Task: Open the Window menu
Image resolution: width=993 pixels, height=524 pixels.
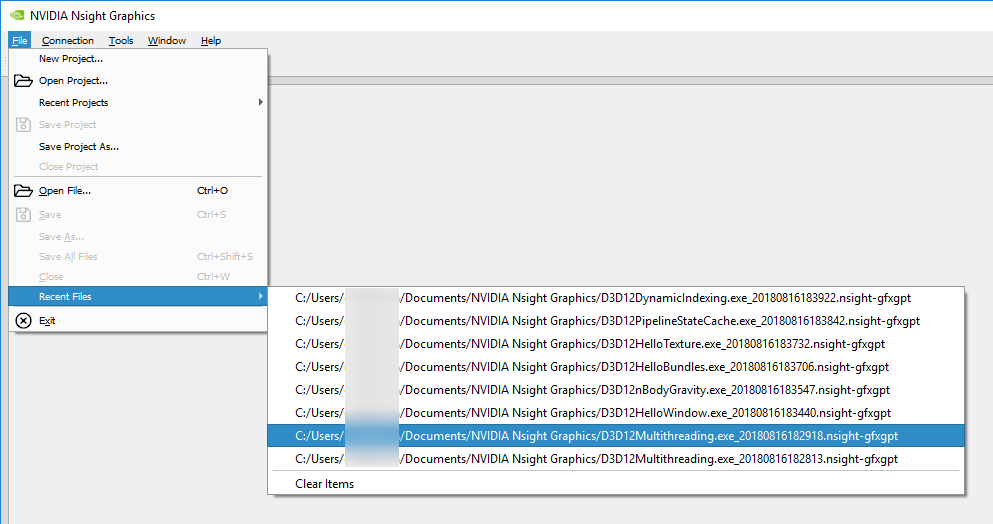Action: 167,41
